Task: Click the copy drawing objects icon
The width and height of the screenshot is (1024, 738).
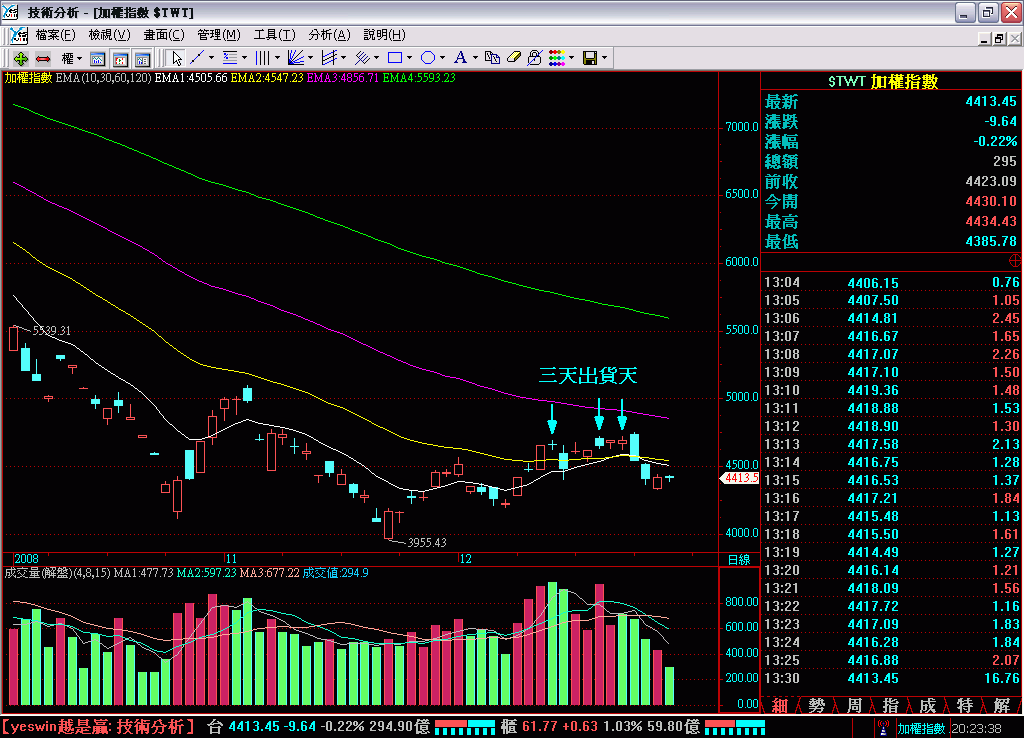Action: [x=492, y=58]
